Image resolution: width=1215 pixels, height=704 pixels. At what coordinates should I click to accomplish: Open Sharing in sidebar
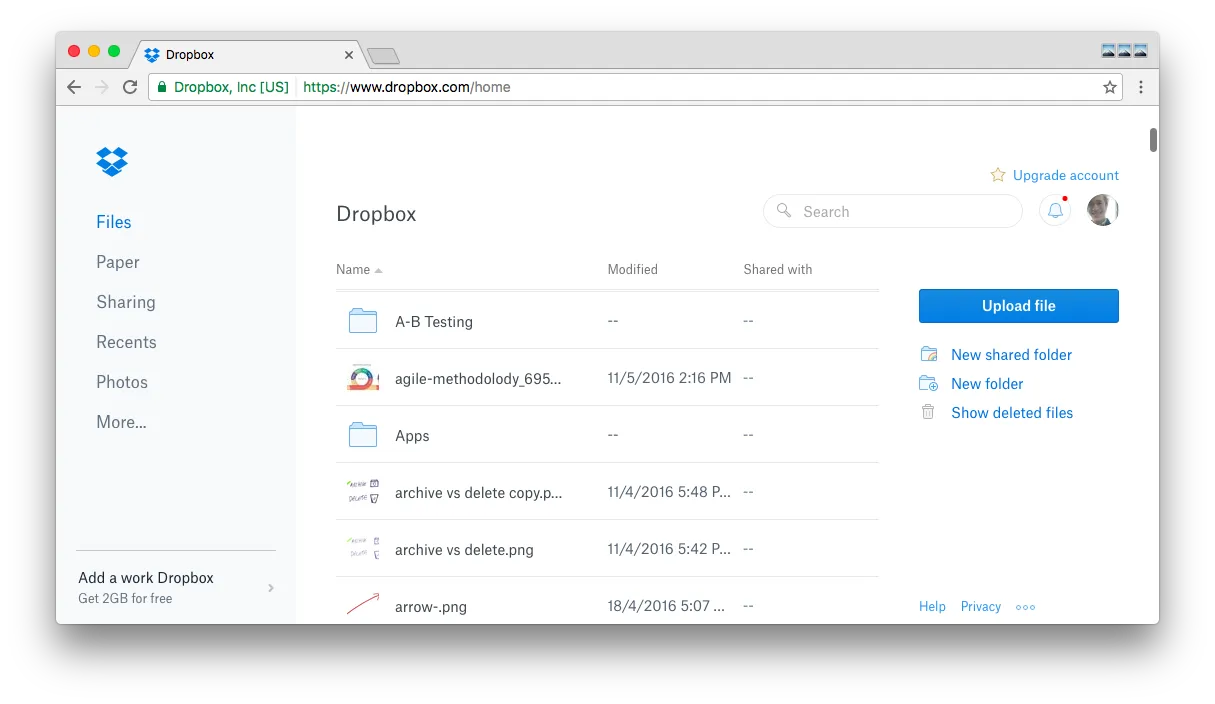(126, 302)
